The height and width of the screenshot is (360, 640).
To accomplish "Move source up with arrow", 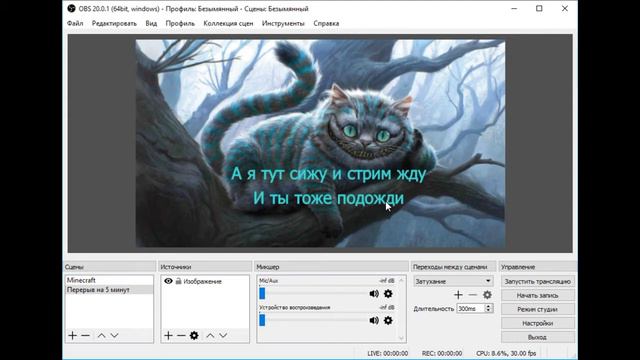I will [x=210, y=336].
